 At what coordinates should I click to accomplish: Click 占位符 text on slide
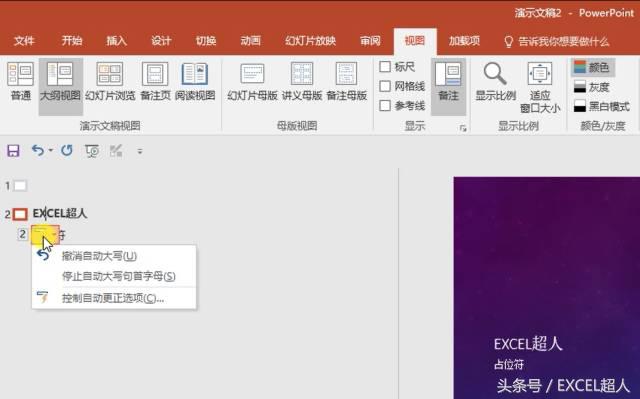(509, 364)
